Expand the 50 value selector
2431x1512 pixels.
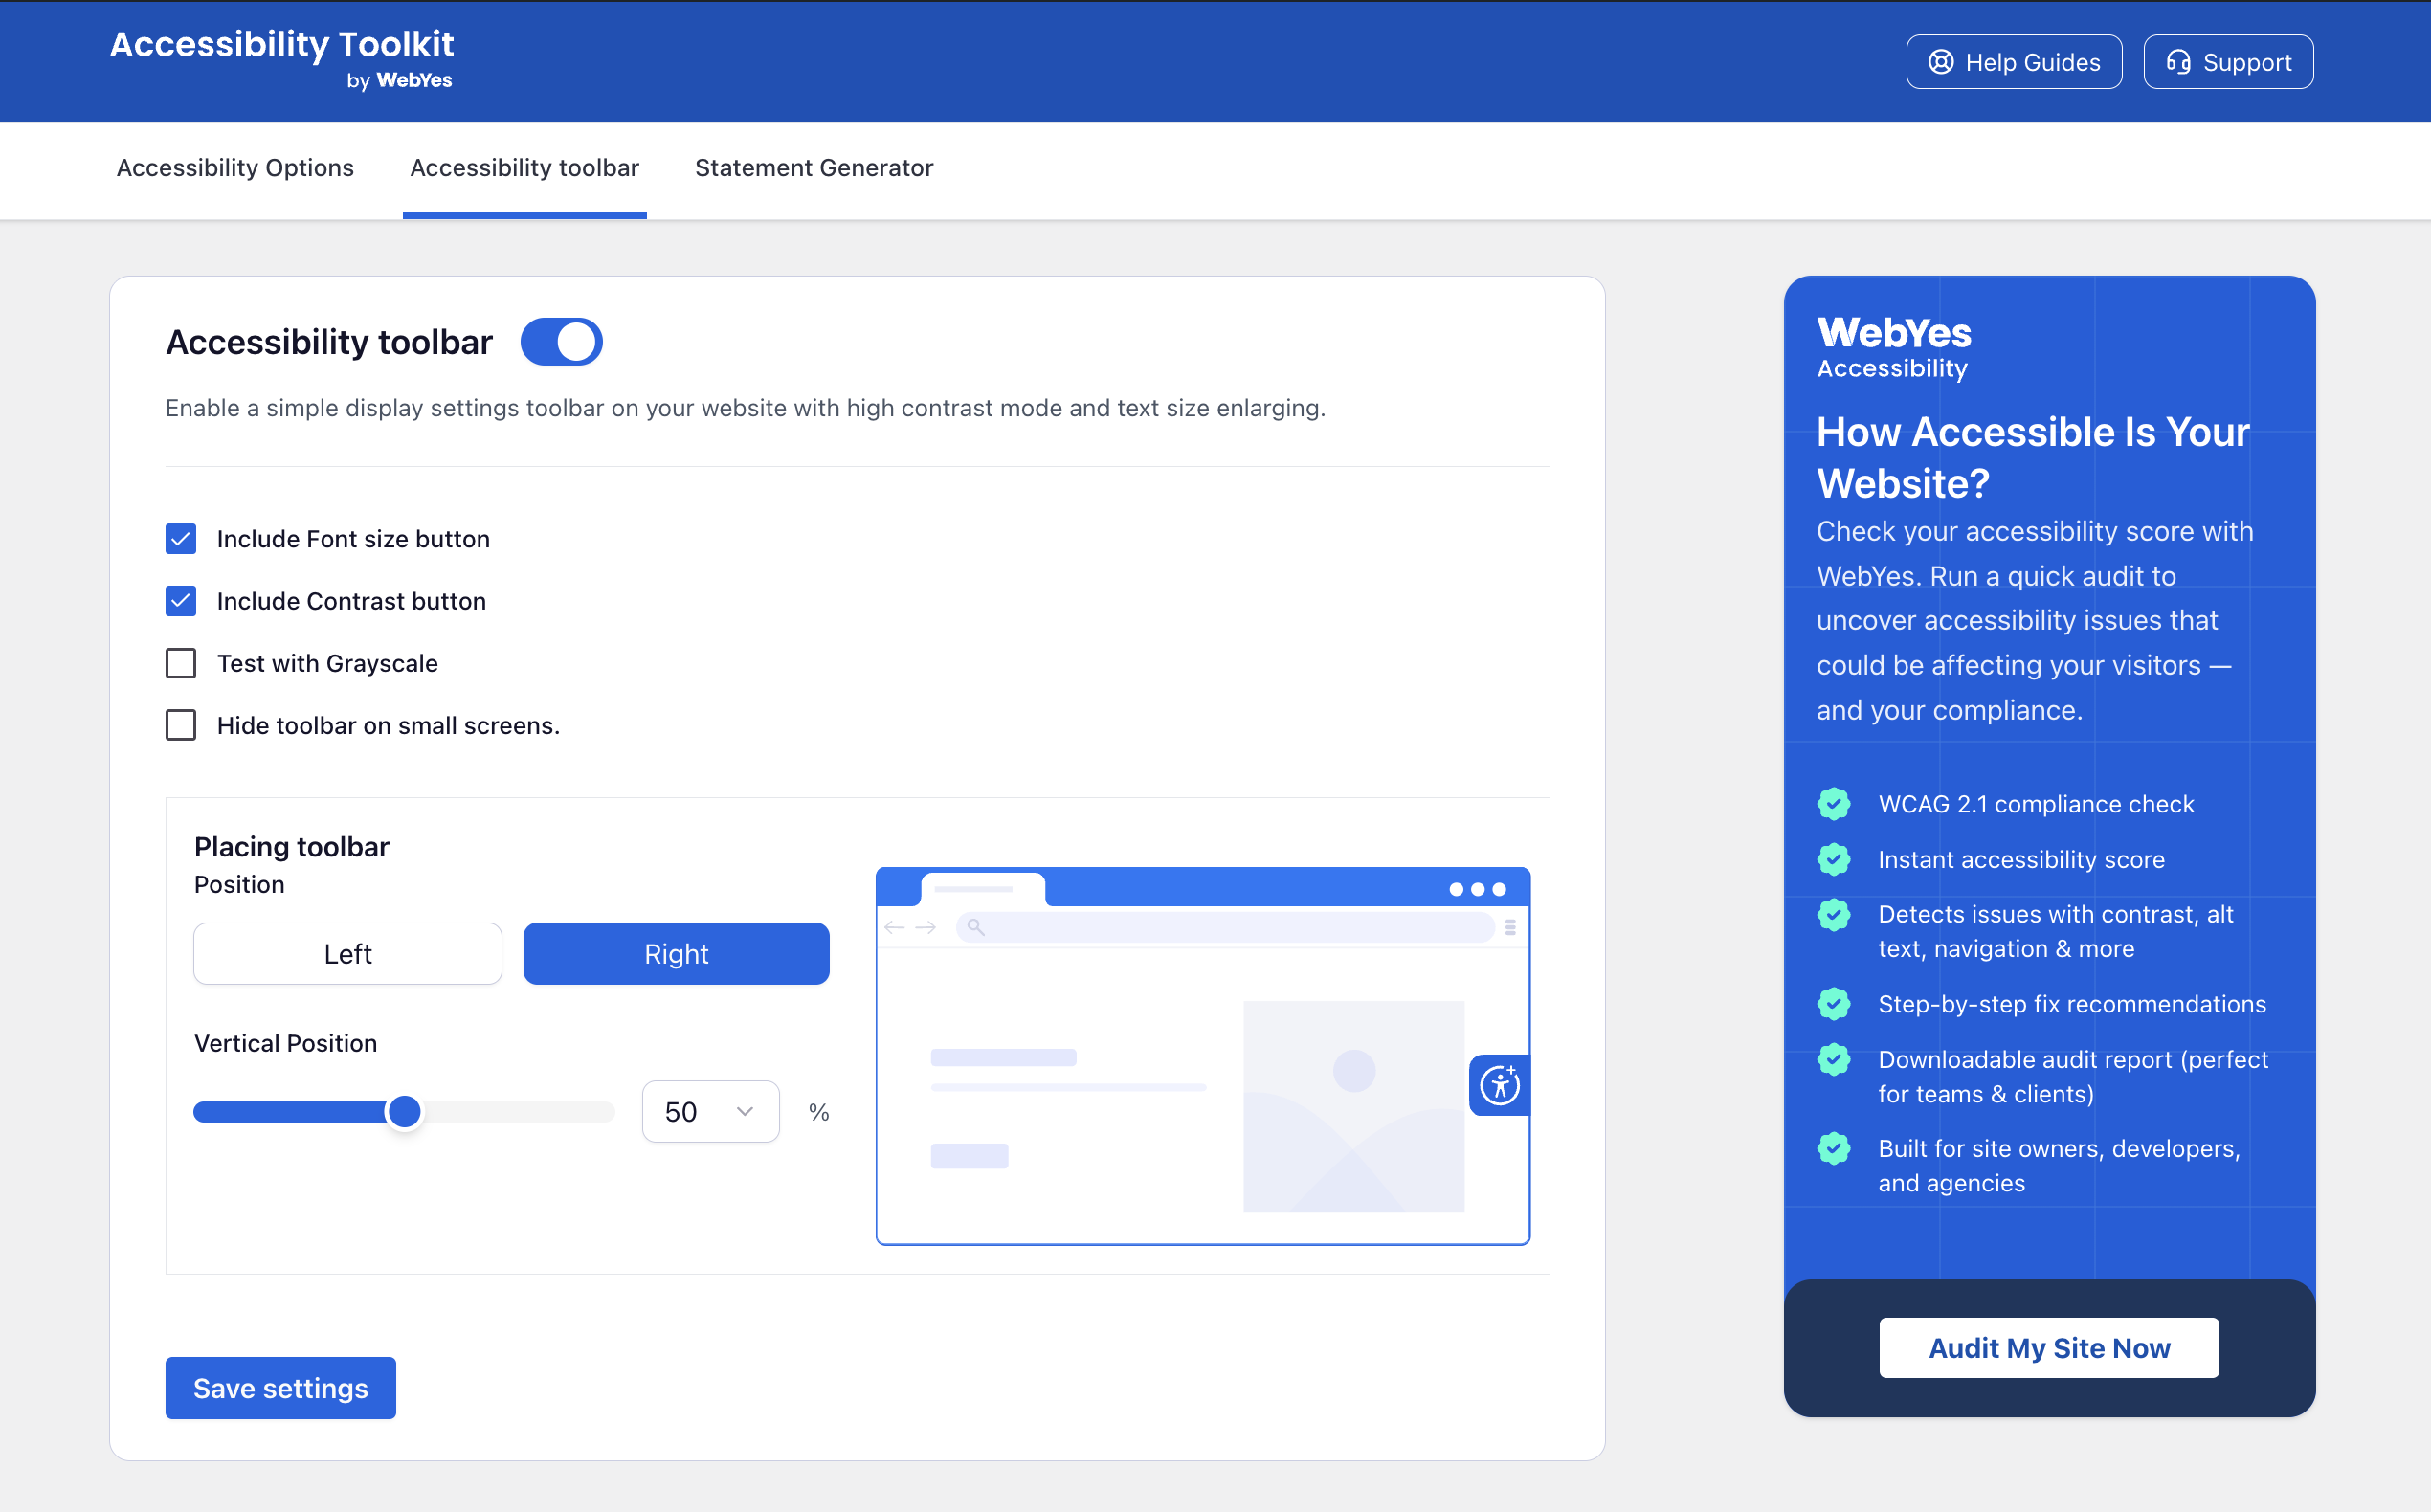pyautogui.click(x=710, y=1111)
